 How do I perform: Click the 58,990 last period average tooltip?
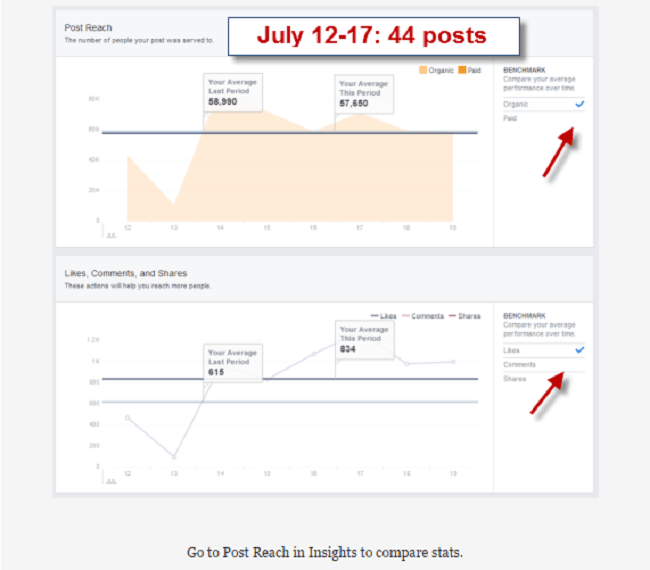pos(233,92)
